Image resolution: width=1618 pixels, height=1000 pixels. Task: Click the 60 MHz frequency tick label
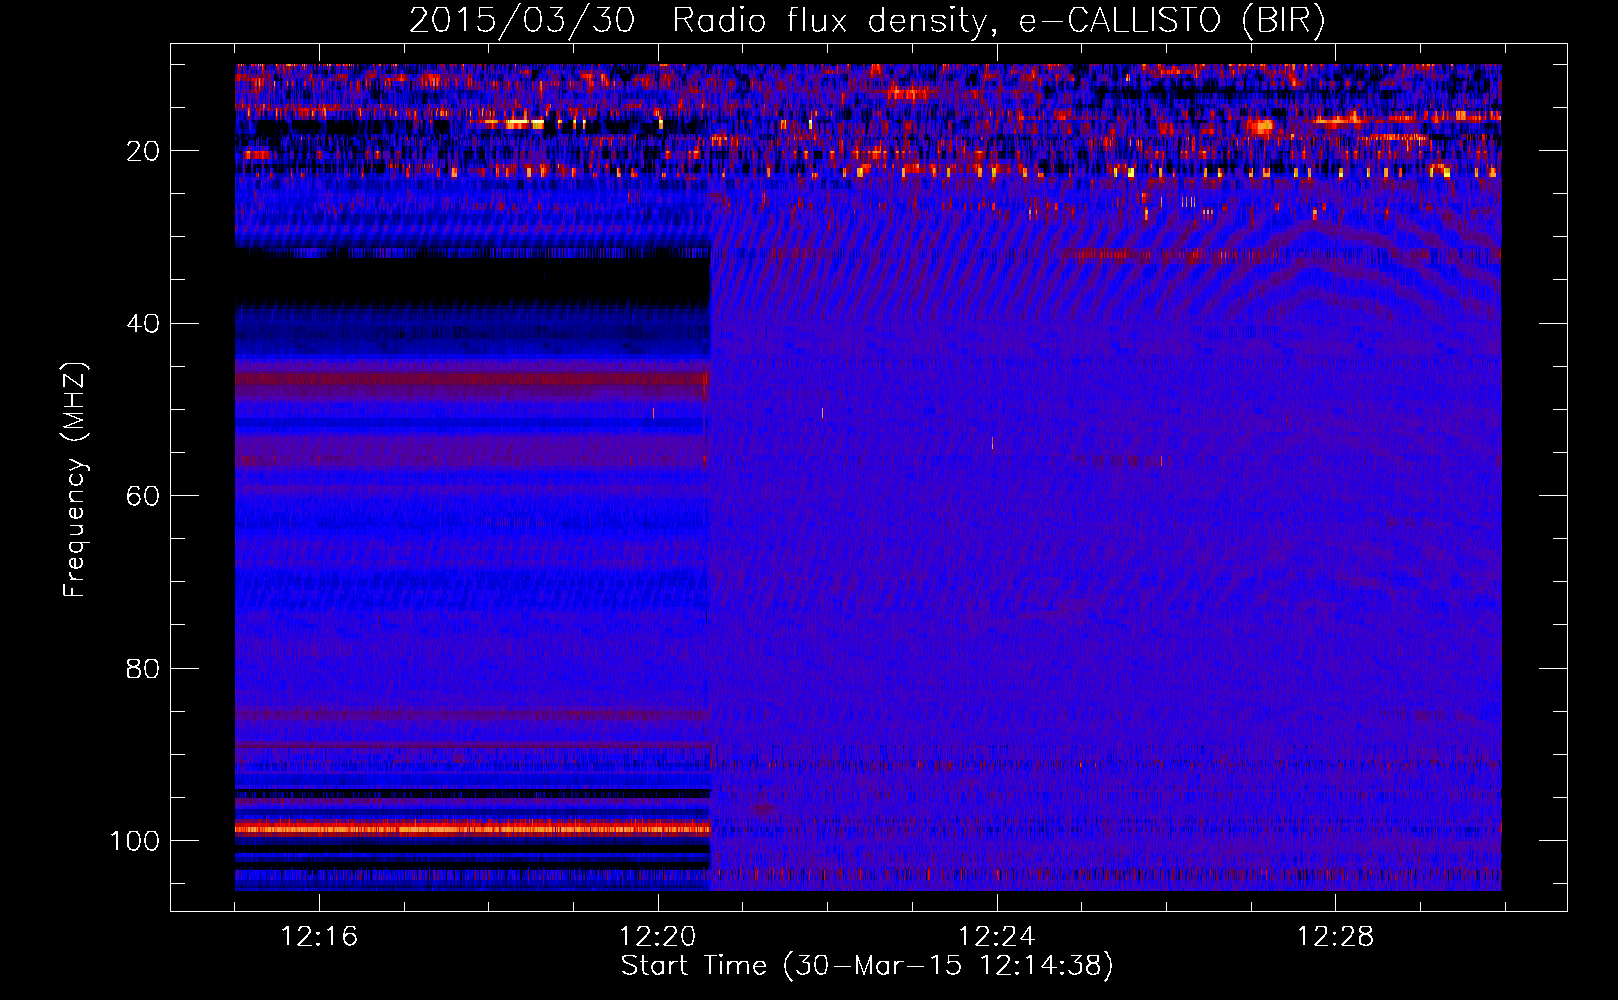click(143, 496)
